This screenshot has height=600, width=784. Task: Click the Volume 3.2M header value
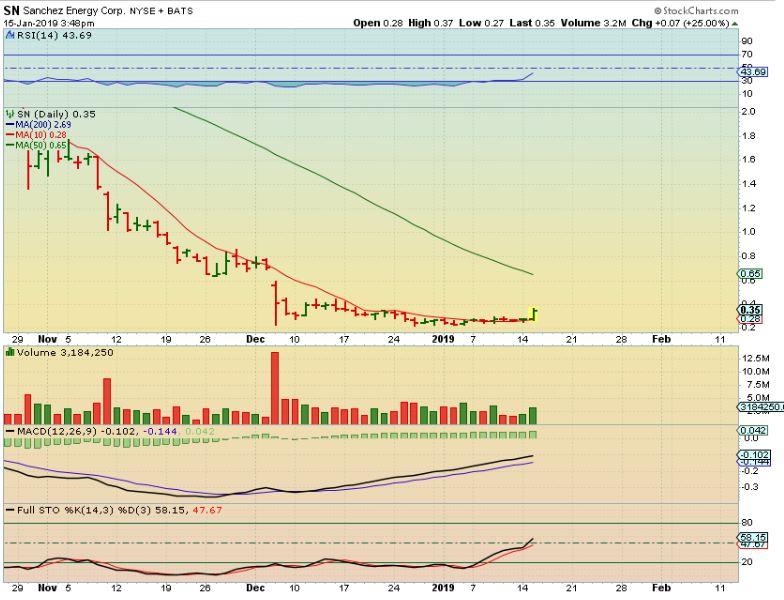[594, 23]
